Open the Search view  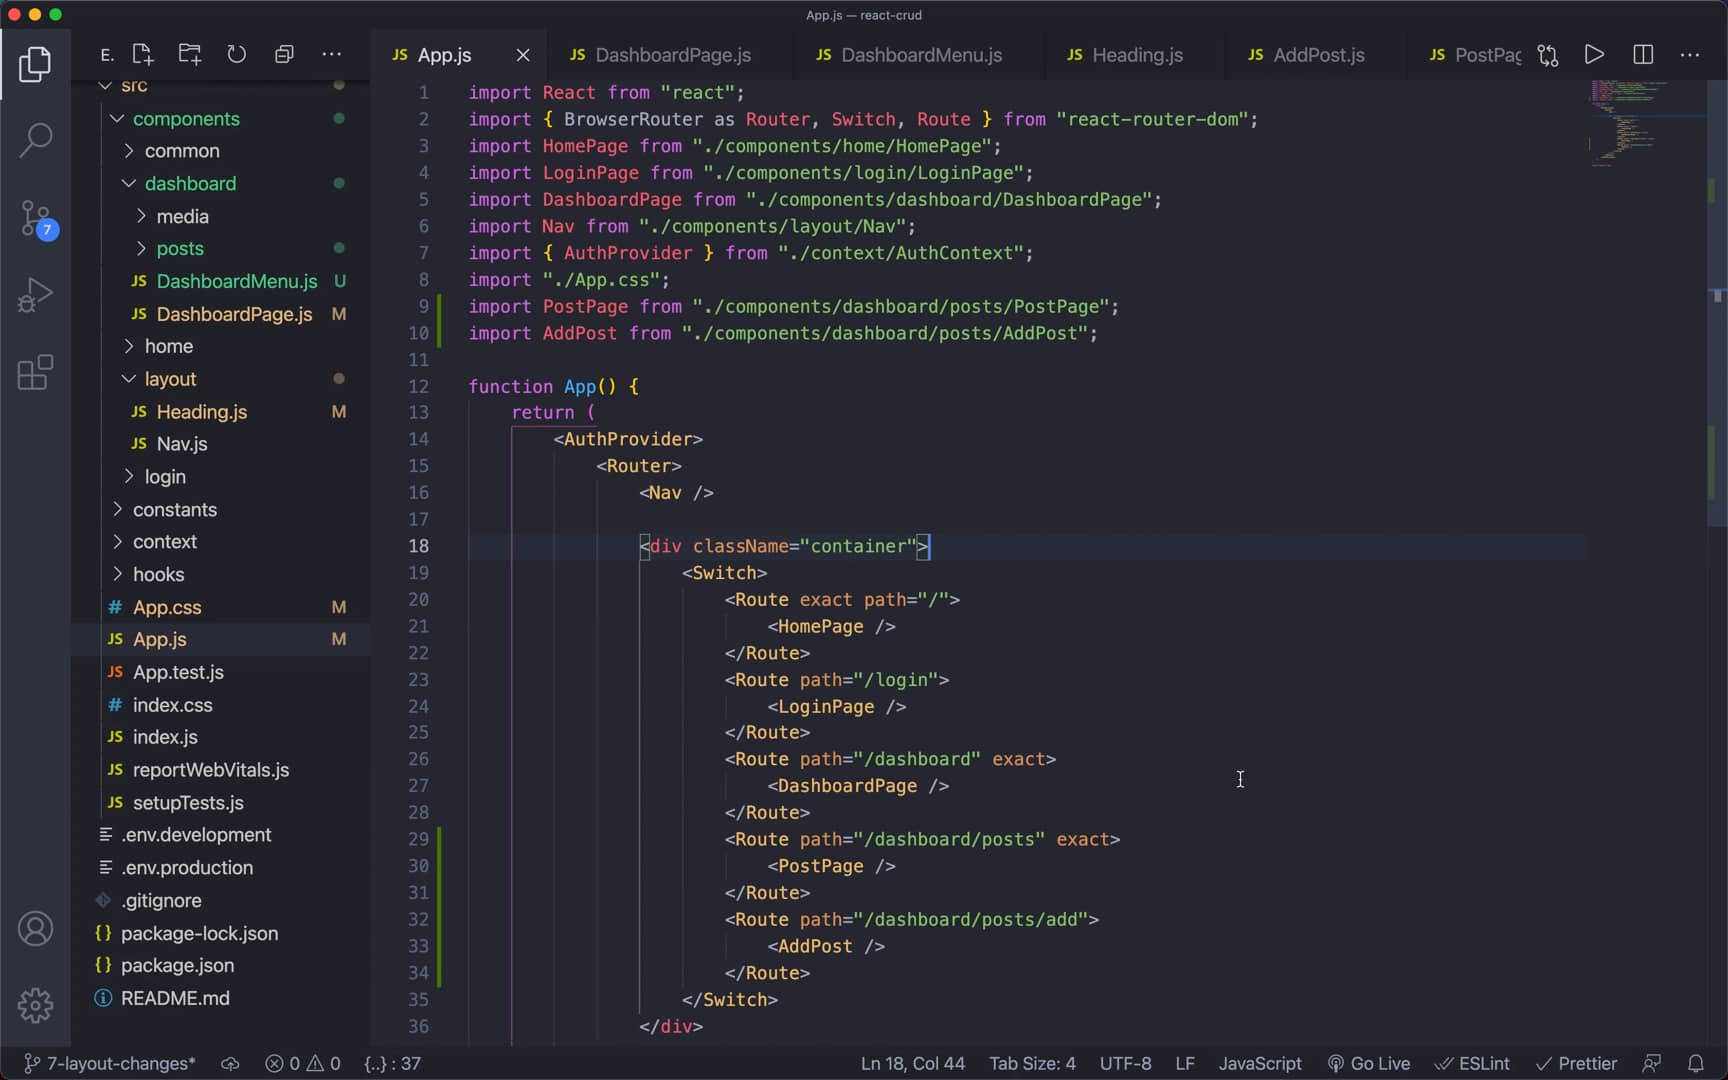tap(36, 140)
